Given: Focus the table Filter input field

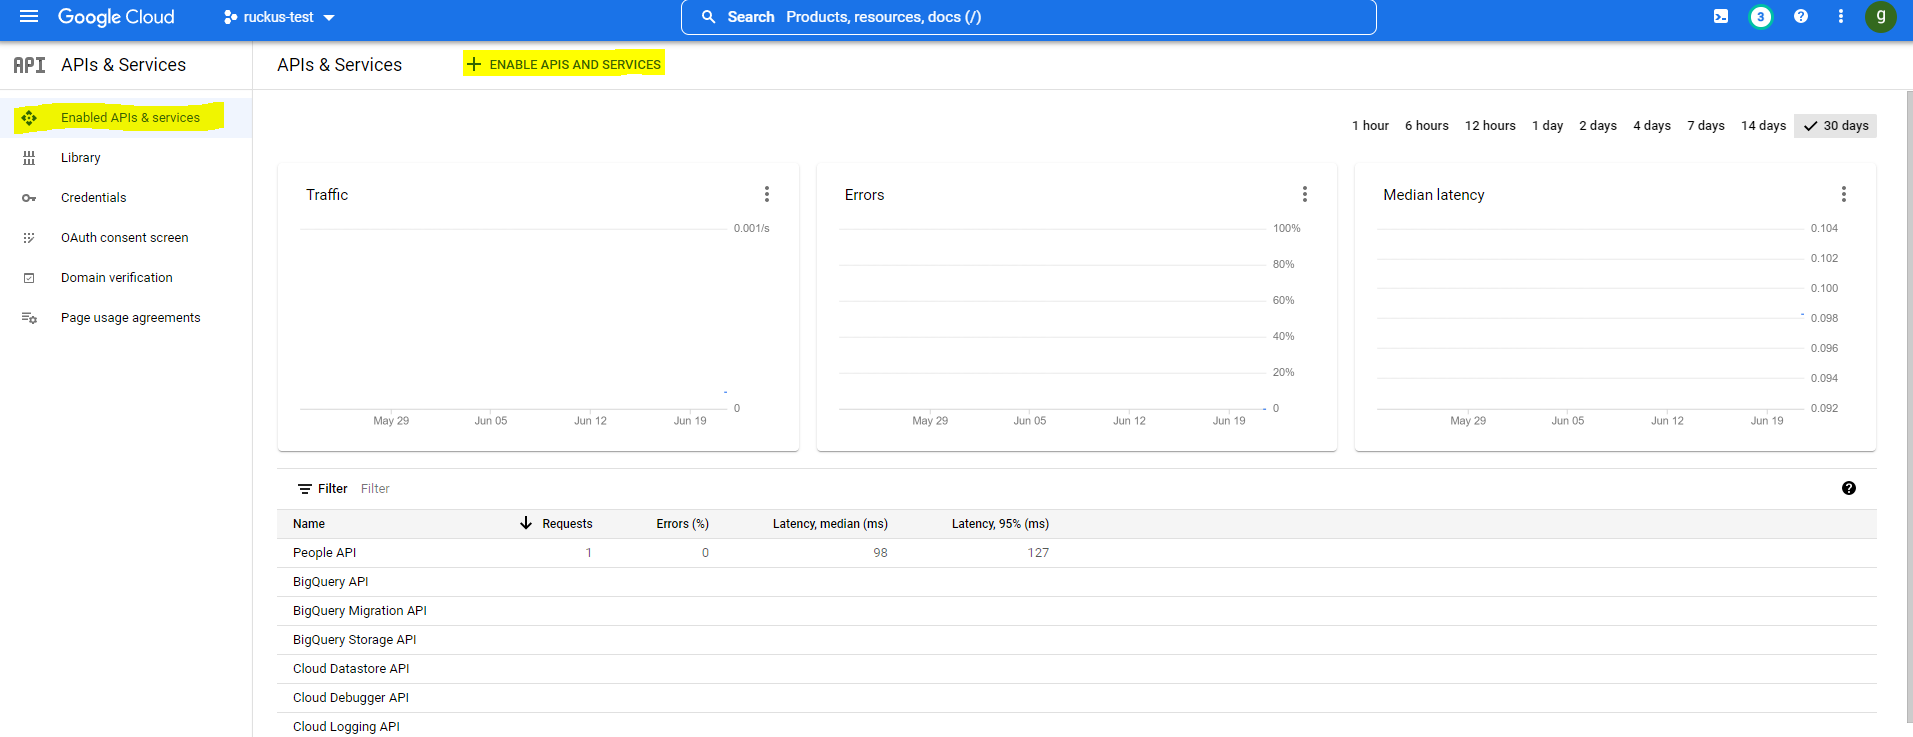Looking at the screenshot, I should click(1090, 489).
